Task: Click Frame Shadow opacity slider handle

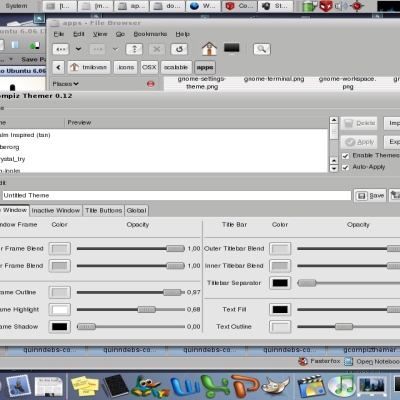Action: pos(86,327)
